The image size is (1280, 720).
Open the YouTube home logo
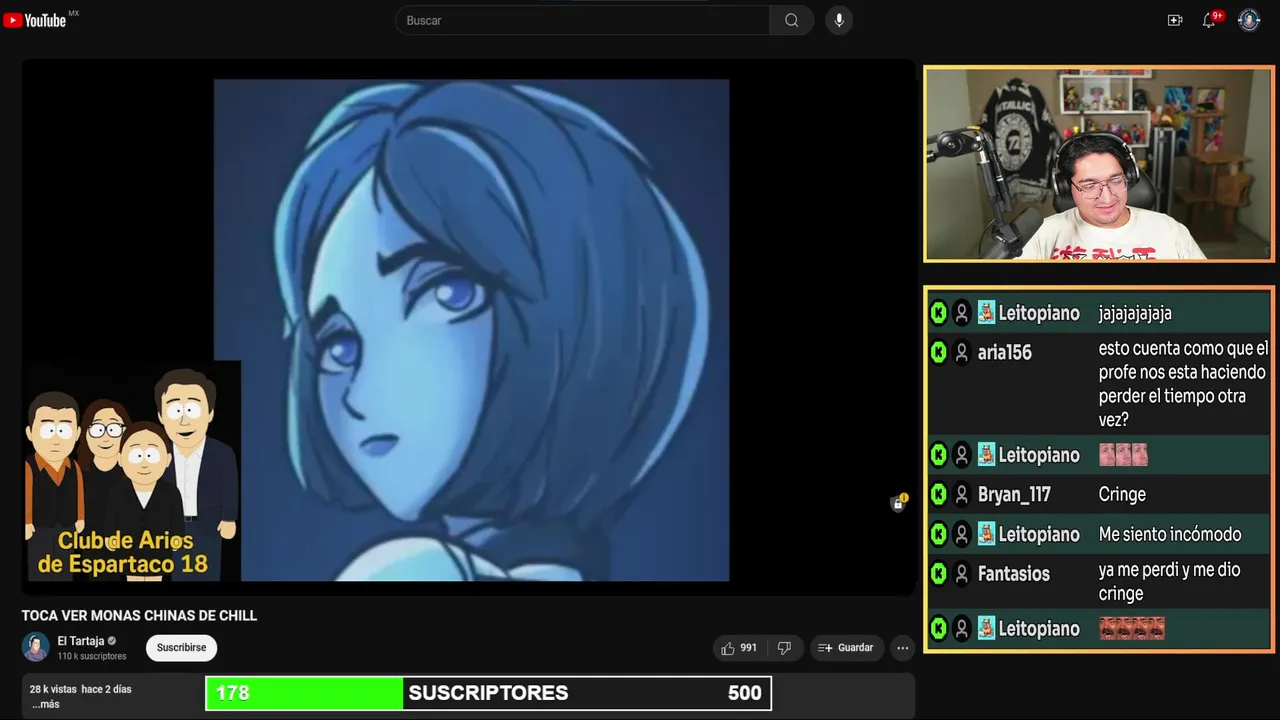pyautogui.click(x=35, y=20)
